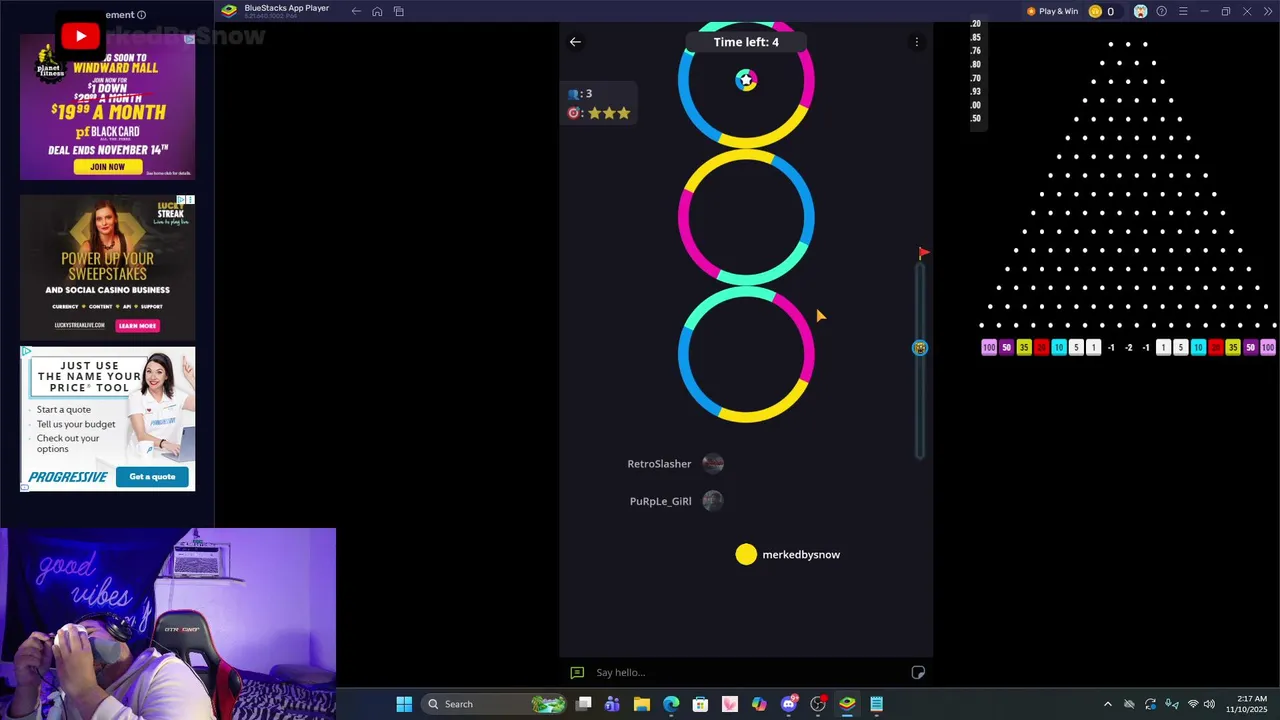Click the RetroSlasher player name

(x=659, y=464)
